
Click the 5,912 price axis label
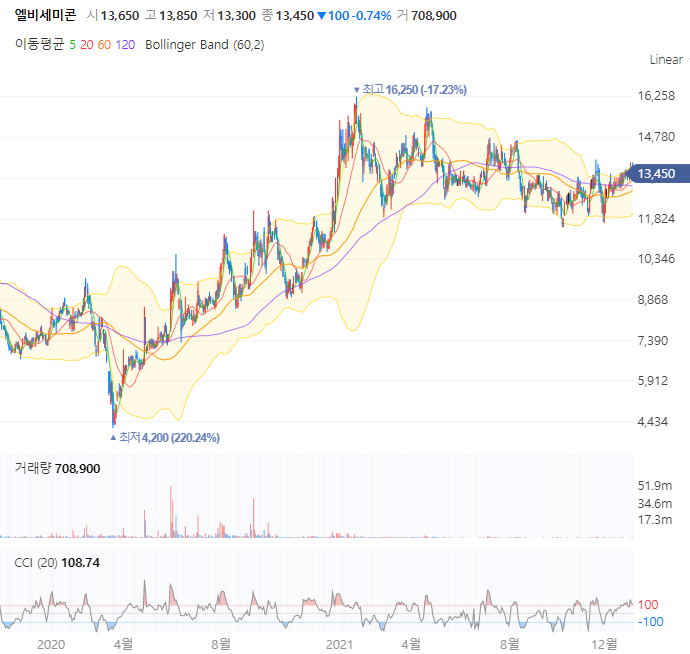(x=653, y=381)
